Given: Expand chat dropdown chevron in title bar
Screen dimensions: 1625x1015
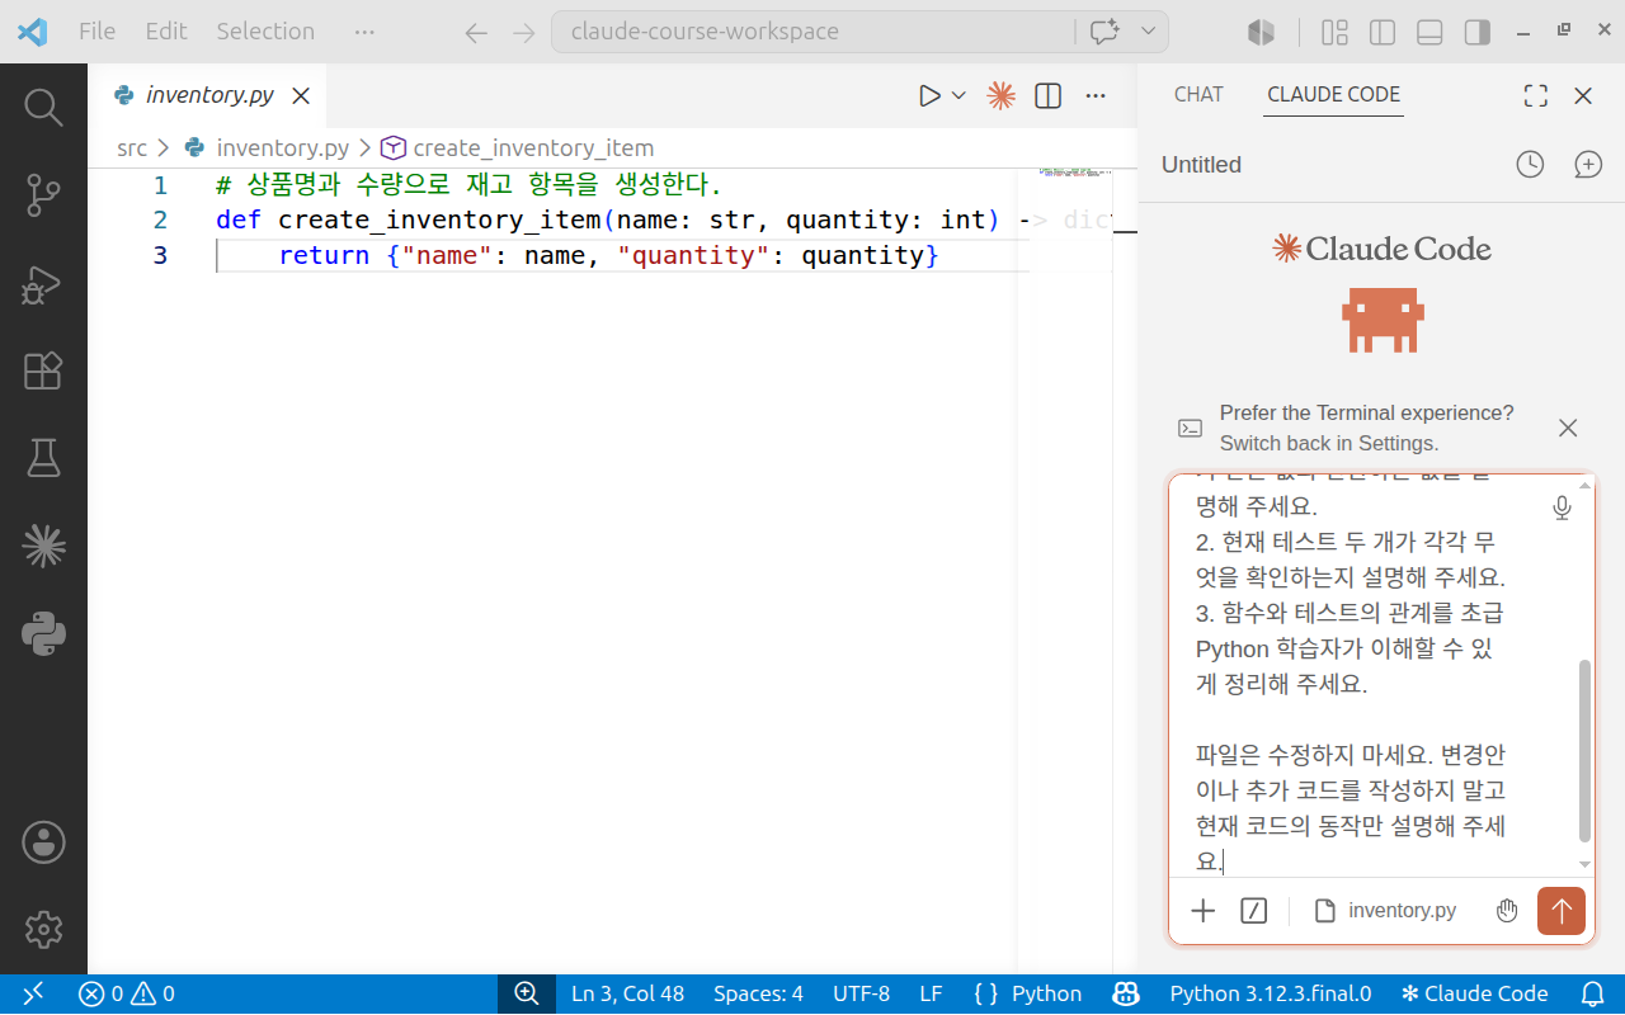Looking at the screenshot, I should [x=1148, y=32].
